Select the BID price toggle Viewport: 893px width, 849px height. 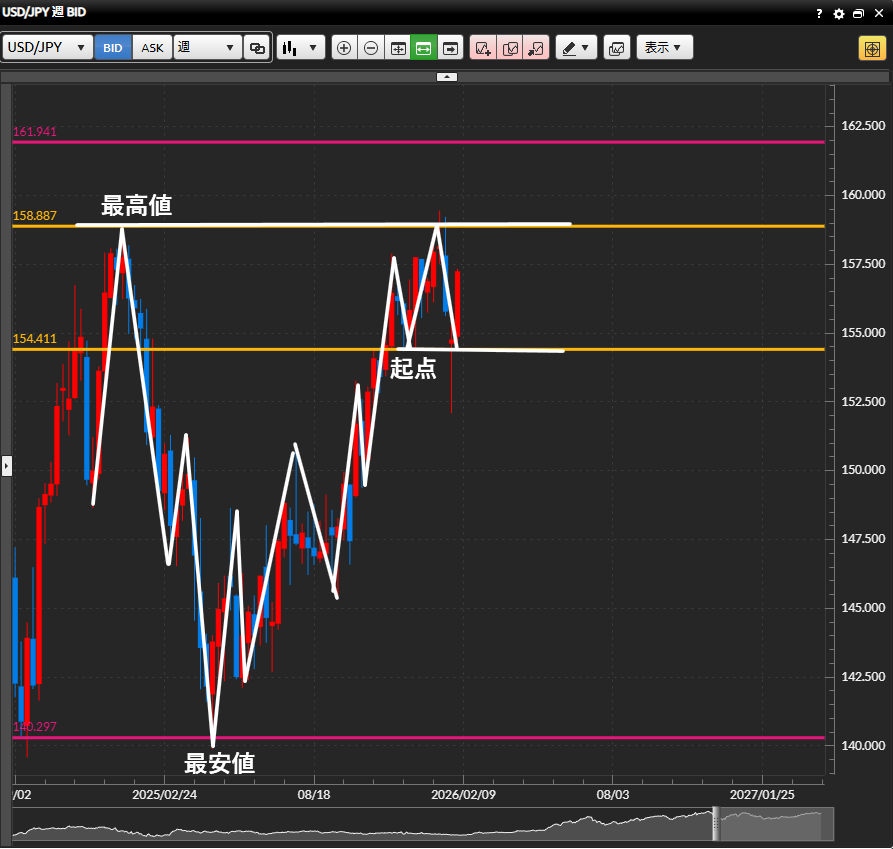point(113,48)
